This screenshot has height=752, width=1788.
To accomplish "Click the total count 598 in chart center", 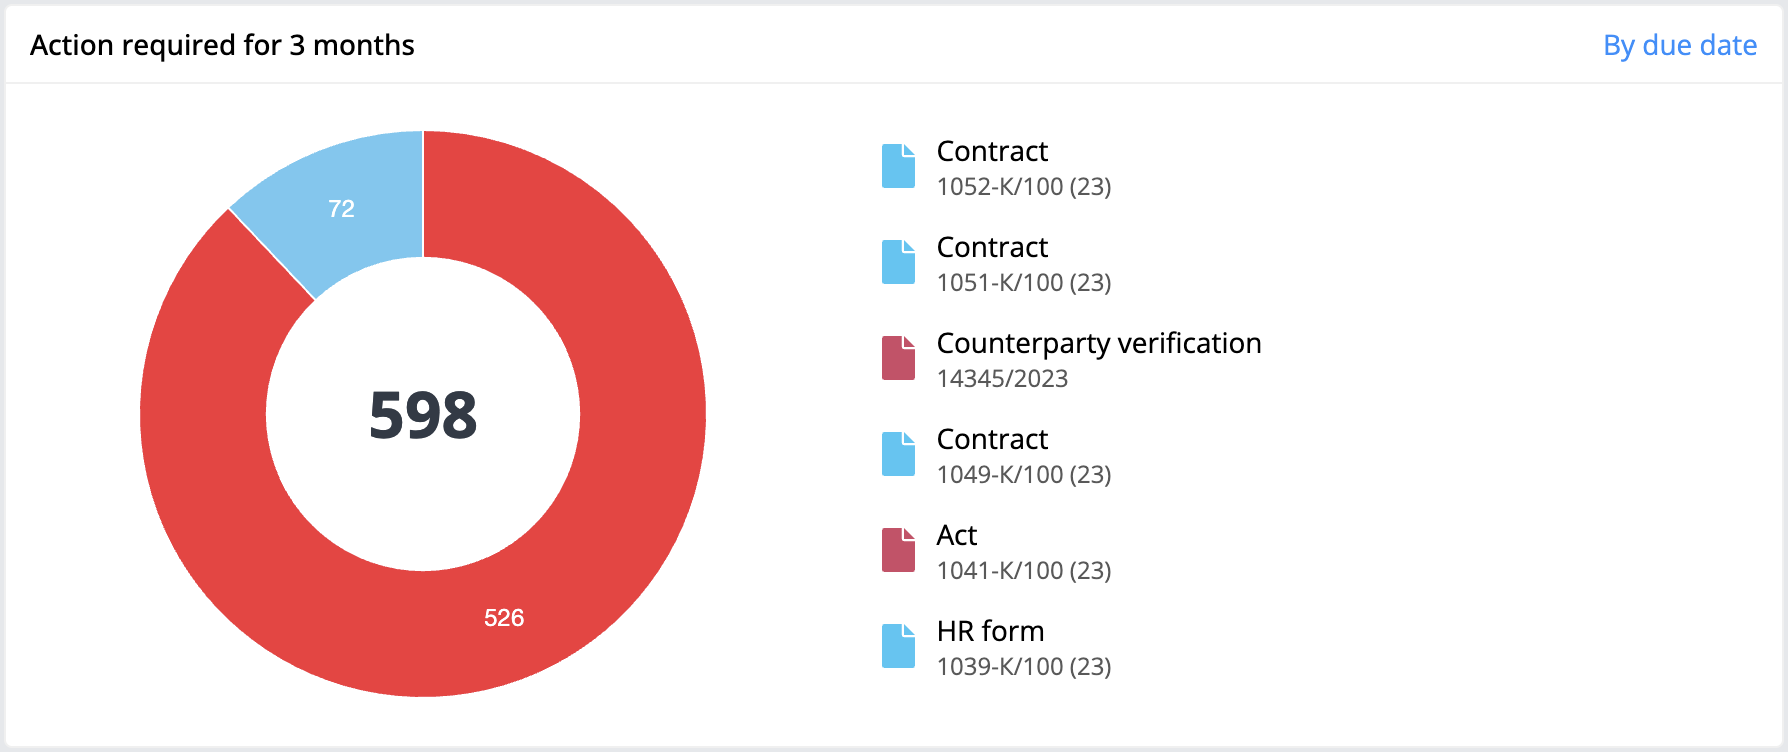I will [423, 415].
